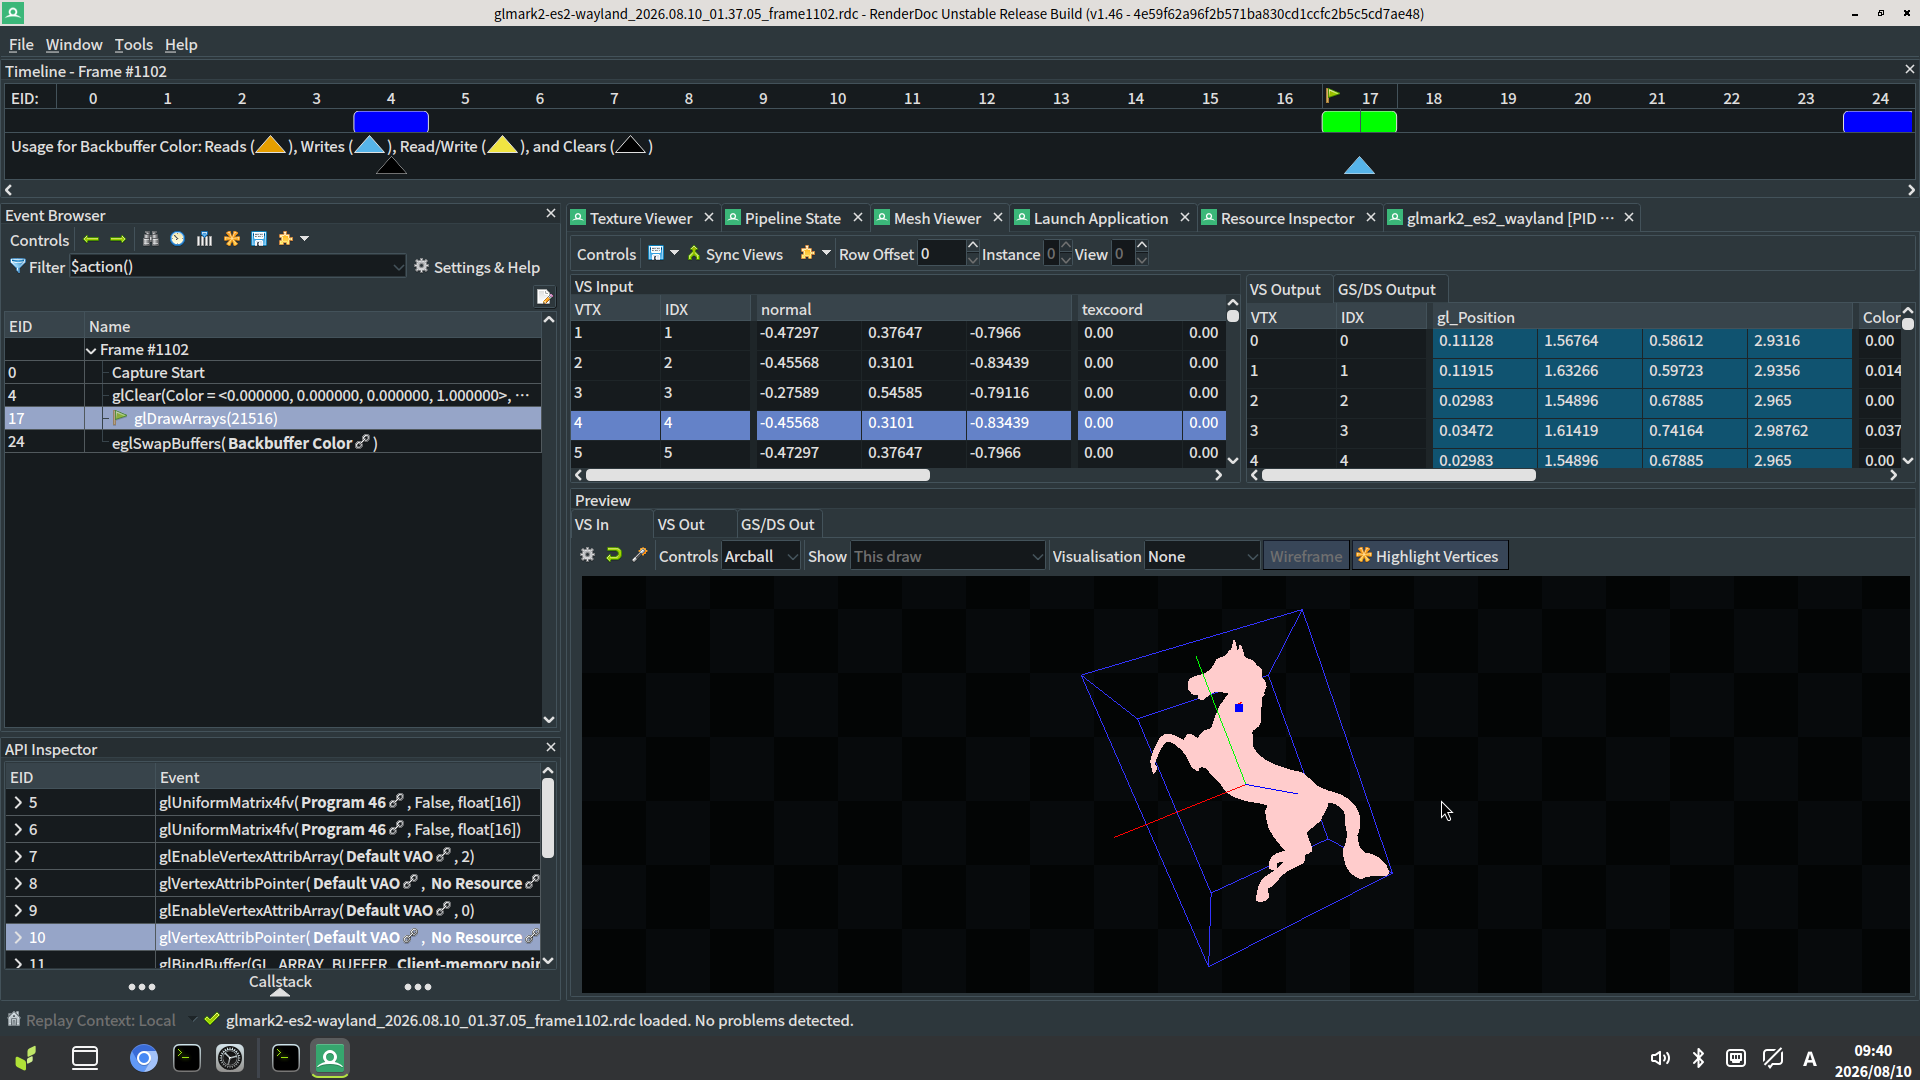
Task: Click the Filter funnel icon
Action: 18,266
